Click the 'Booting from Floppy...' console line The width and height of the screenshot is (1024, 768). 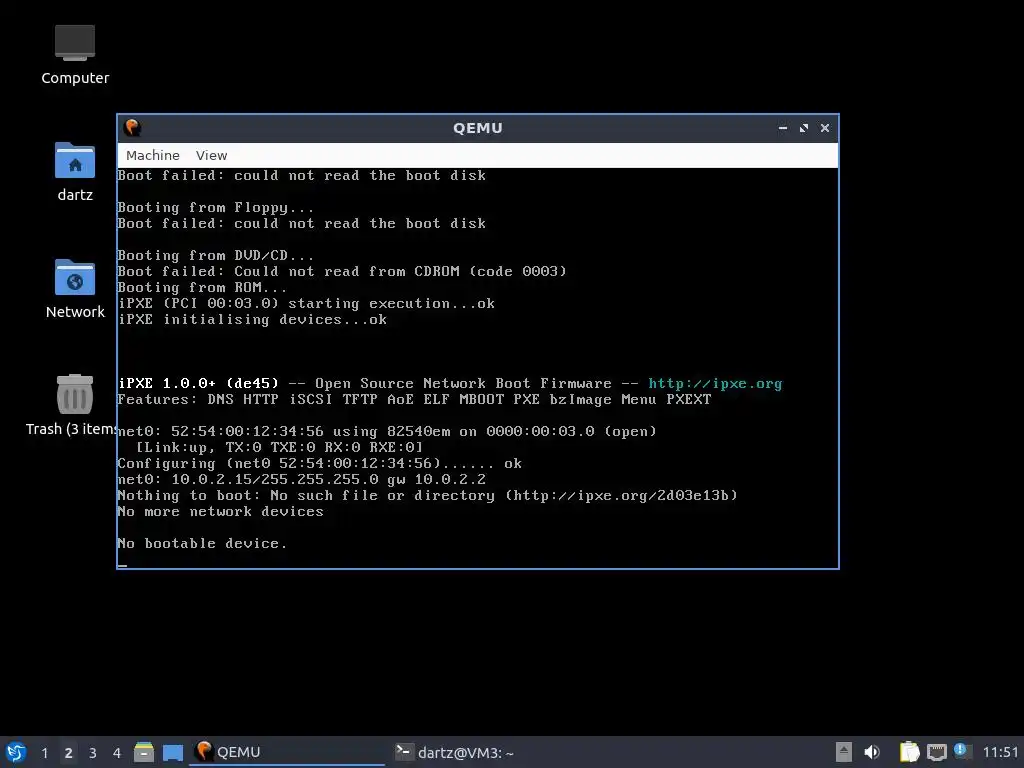(x=216, y=208)
